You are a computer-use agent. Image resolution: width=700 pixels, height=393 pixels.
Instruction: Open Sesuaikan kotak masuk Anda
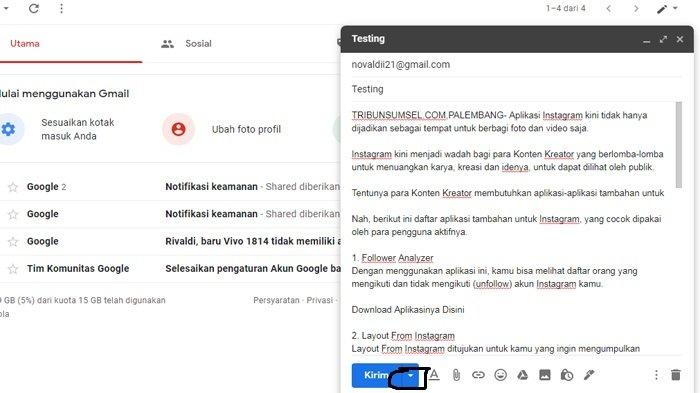[x=78, y=129]
